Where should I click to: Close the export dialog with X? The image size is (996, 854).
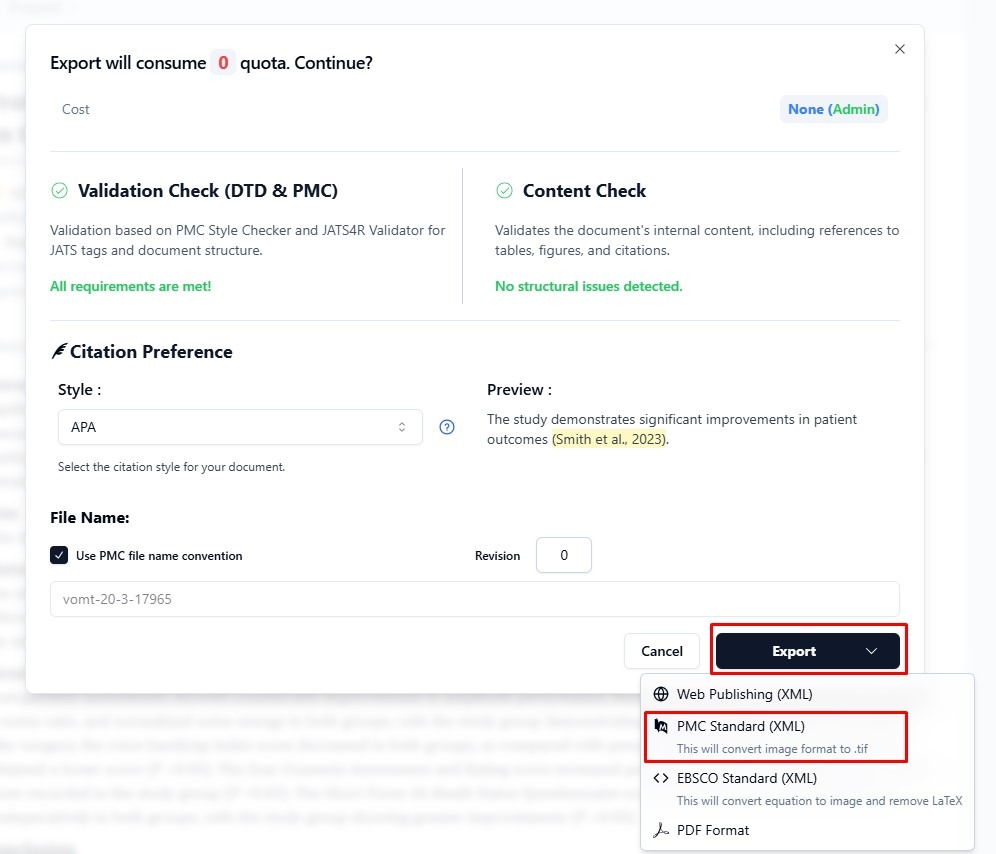click(900, 49)
